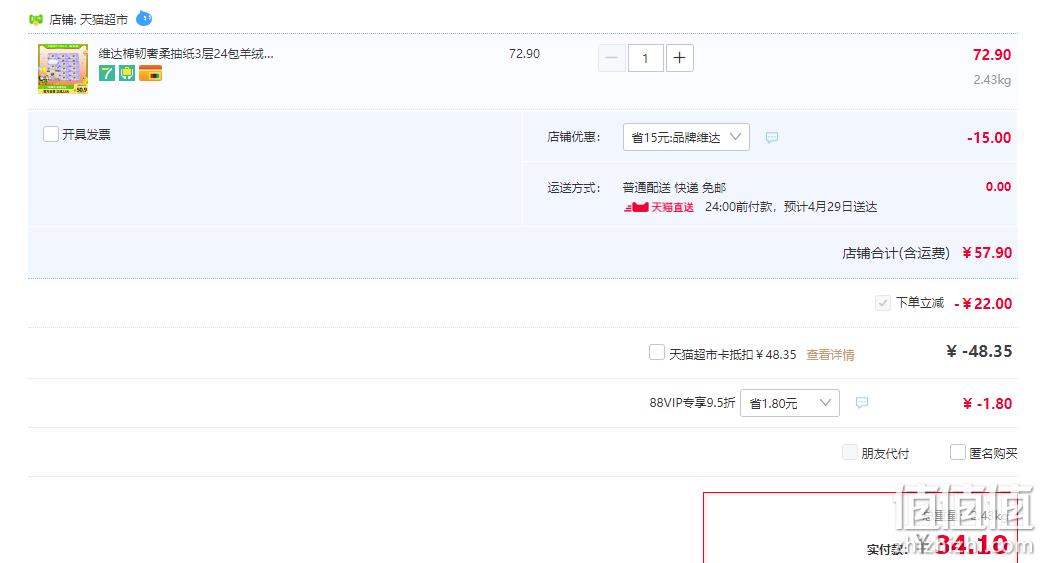The image size is (1043, 563).
Task: Click the 0.00 shipping fee amount
Action: (x=998, y=187)
